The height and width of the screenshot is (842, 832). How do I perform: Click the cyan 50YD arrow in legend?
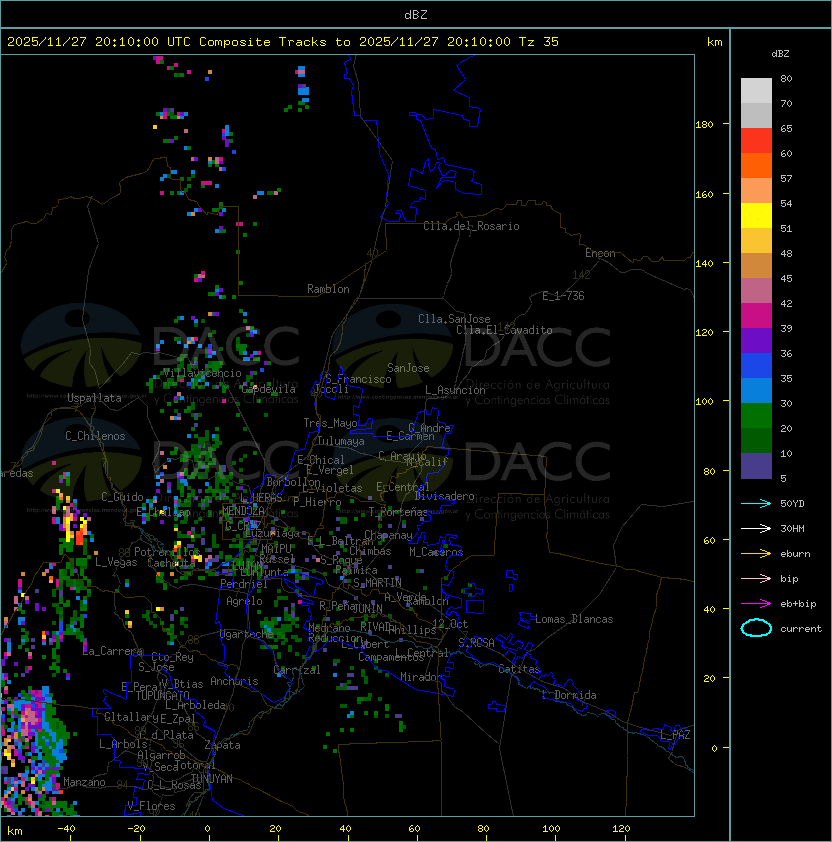coord(756,504)
